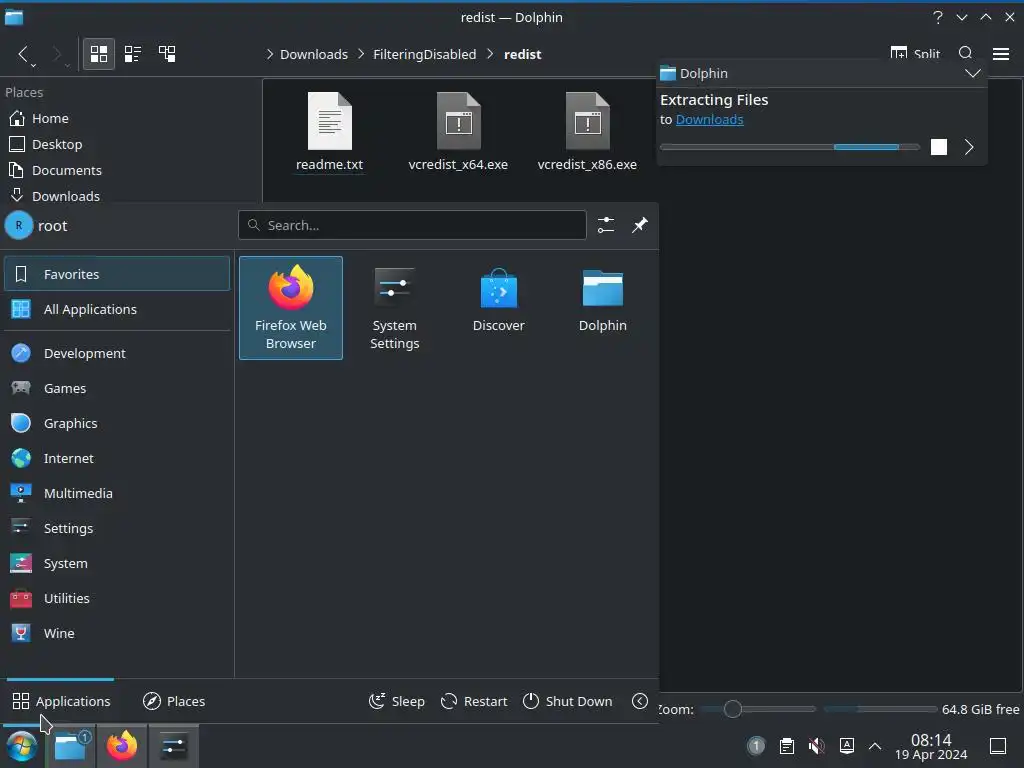Viewport: 1024px width, 768px height.
Task: Expand hidden system tray icons
Action: [875, 746]
